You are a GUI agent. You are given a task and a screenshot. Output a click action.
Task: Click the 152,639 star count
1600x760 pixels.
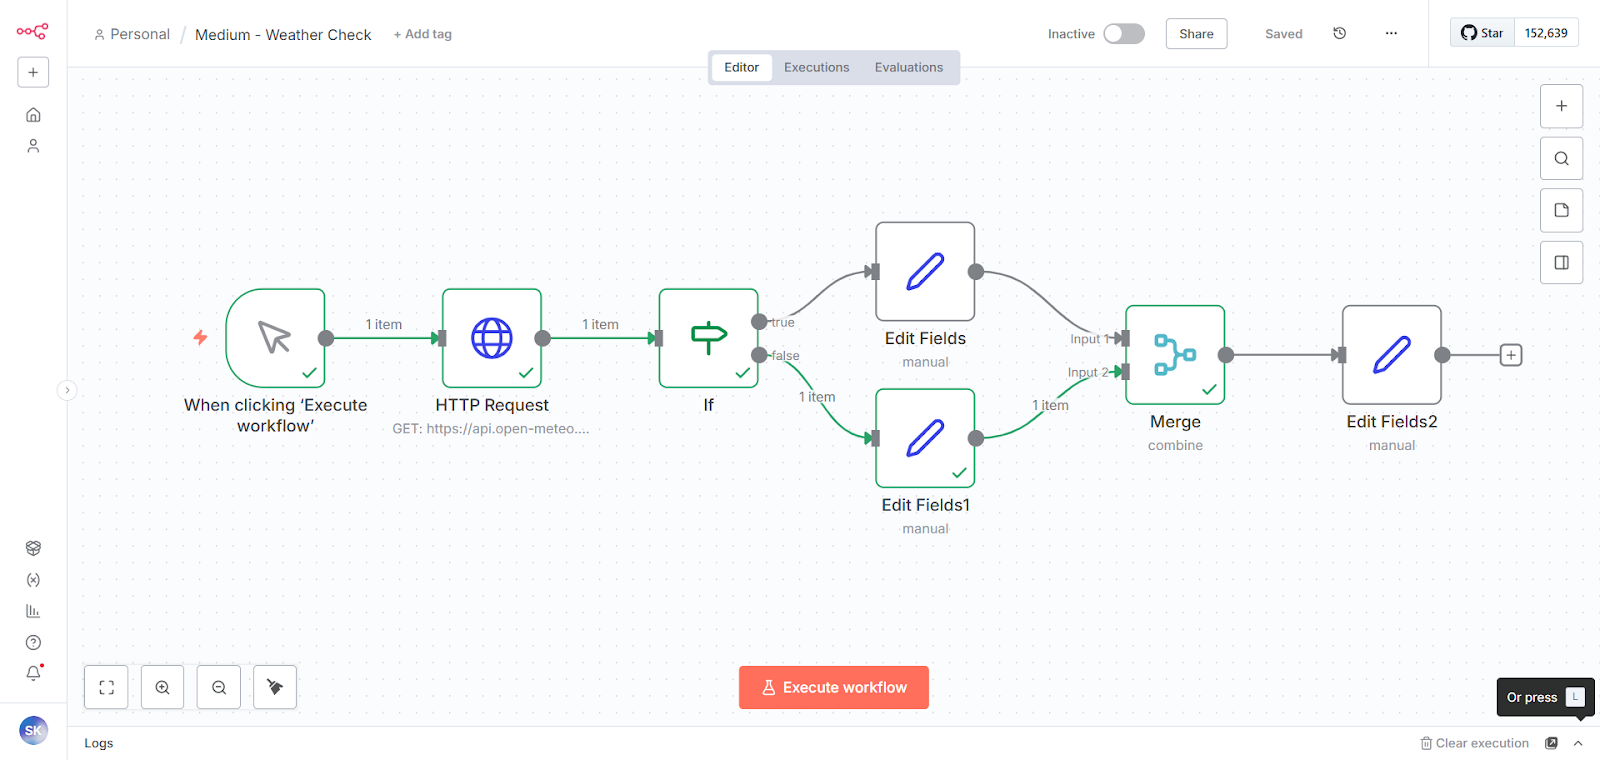click(1546, 33)
